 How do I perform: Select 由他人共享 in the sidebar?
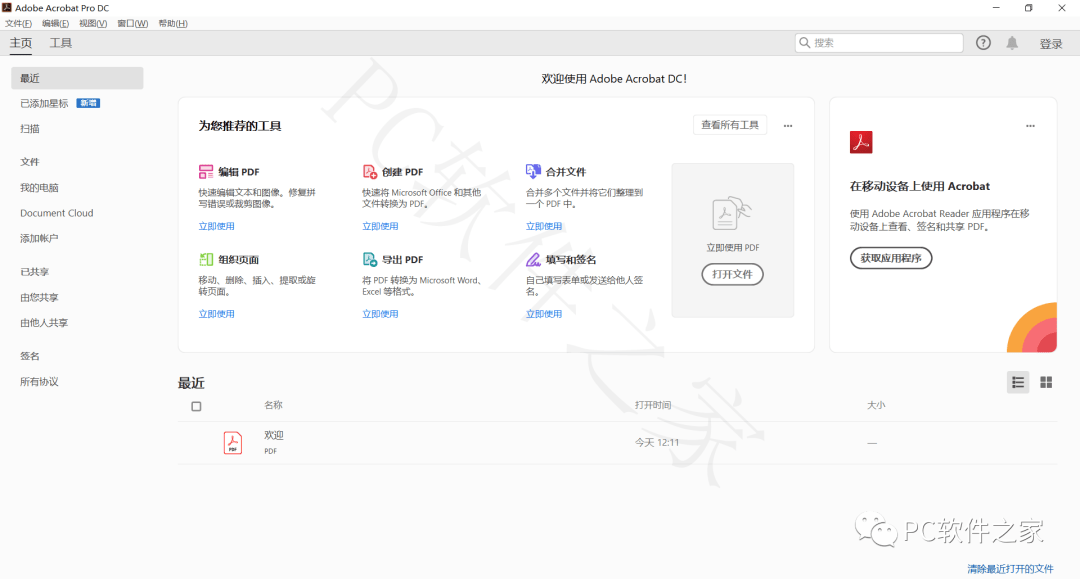(44, 322)
